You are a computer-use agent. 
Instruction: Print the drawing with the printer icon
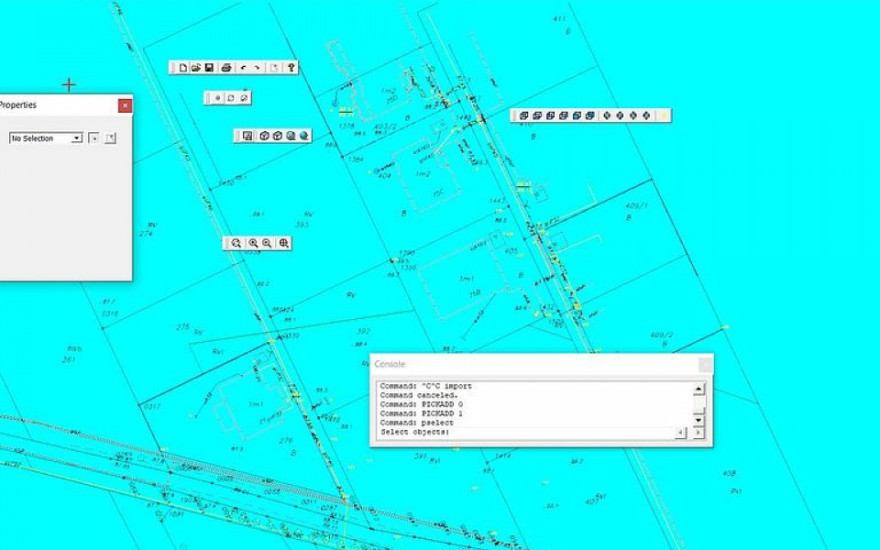click(x=226, y=68)
